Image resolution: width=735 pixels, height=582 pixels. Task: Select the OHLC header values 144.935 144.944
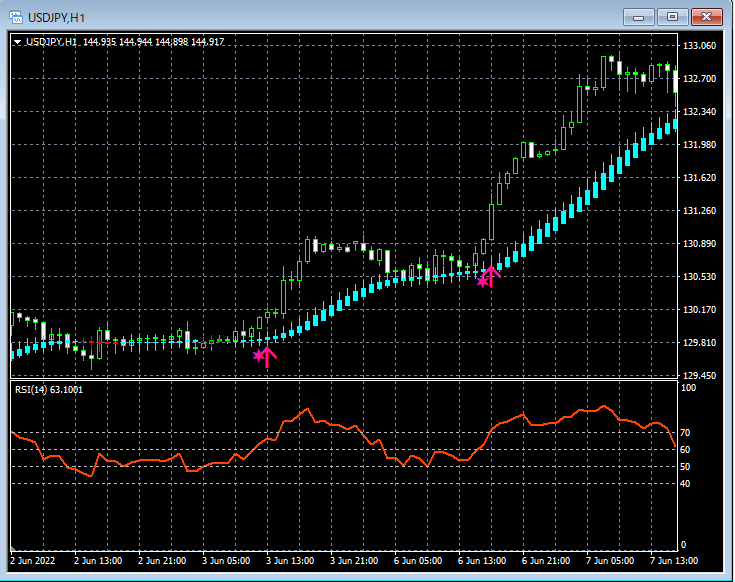(x=117, y=42)
